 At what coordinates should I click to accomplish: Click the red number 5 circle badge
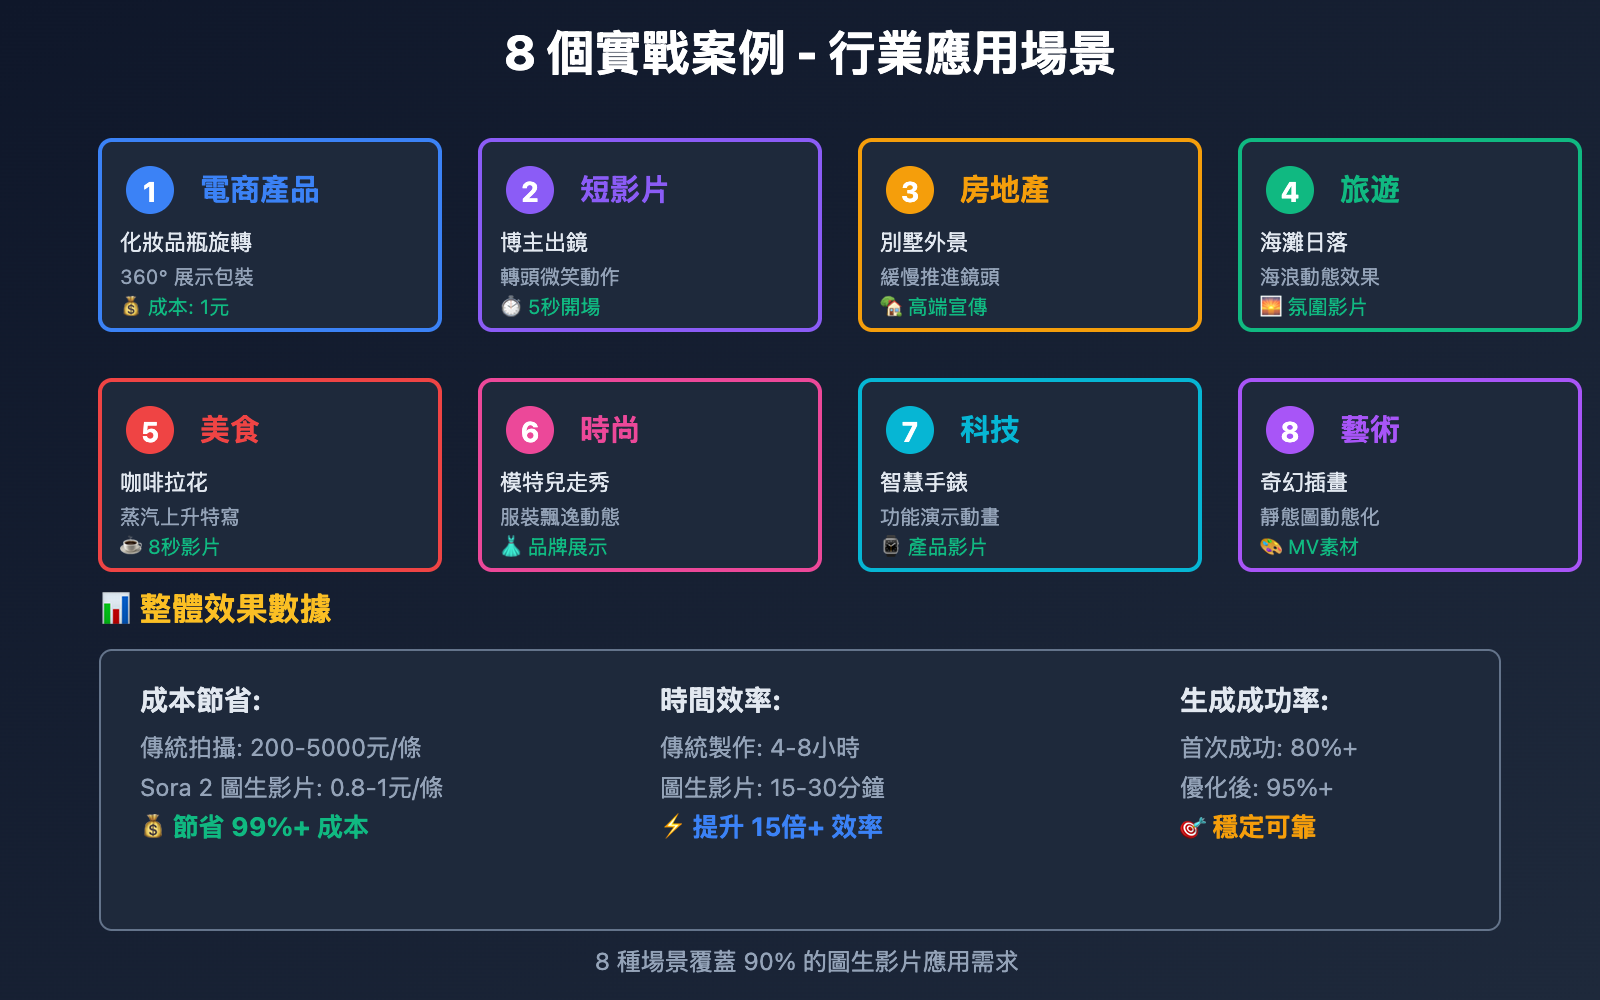tap(150, 430)
